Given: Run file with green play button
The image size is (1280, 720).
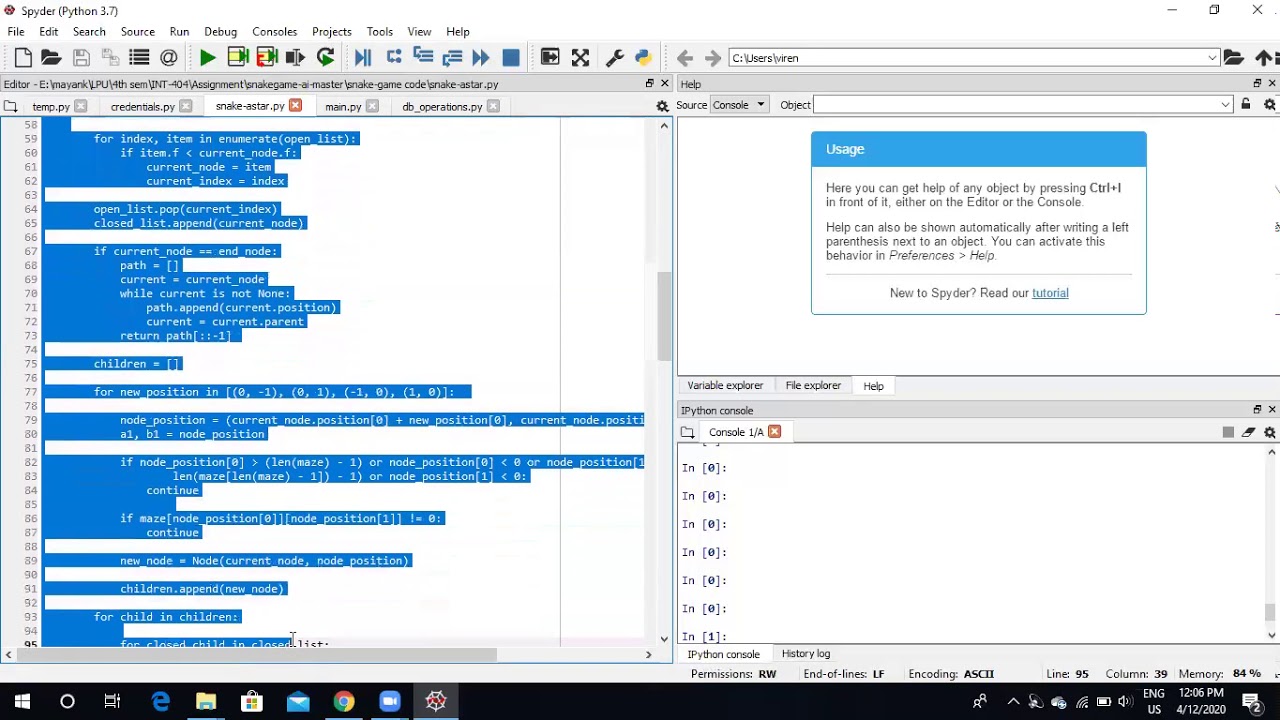Looking at the screenshot, I should (207, 58).
